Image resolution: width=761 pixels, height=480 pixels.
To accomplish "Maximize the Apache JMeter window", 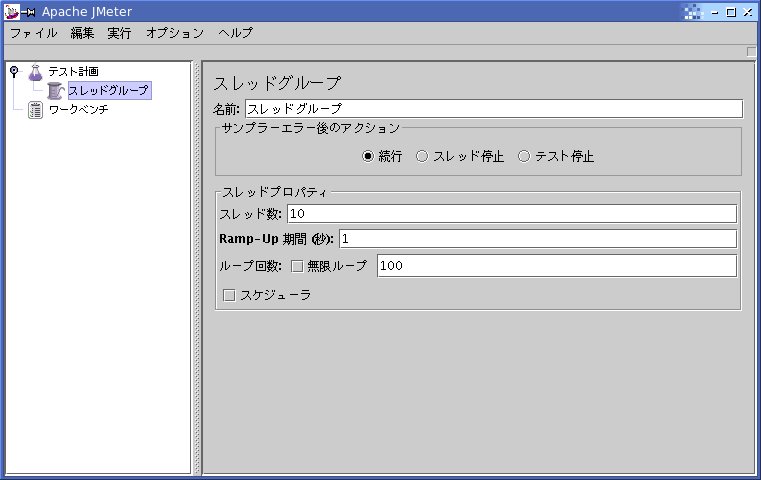I will [x=731, y=13].
